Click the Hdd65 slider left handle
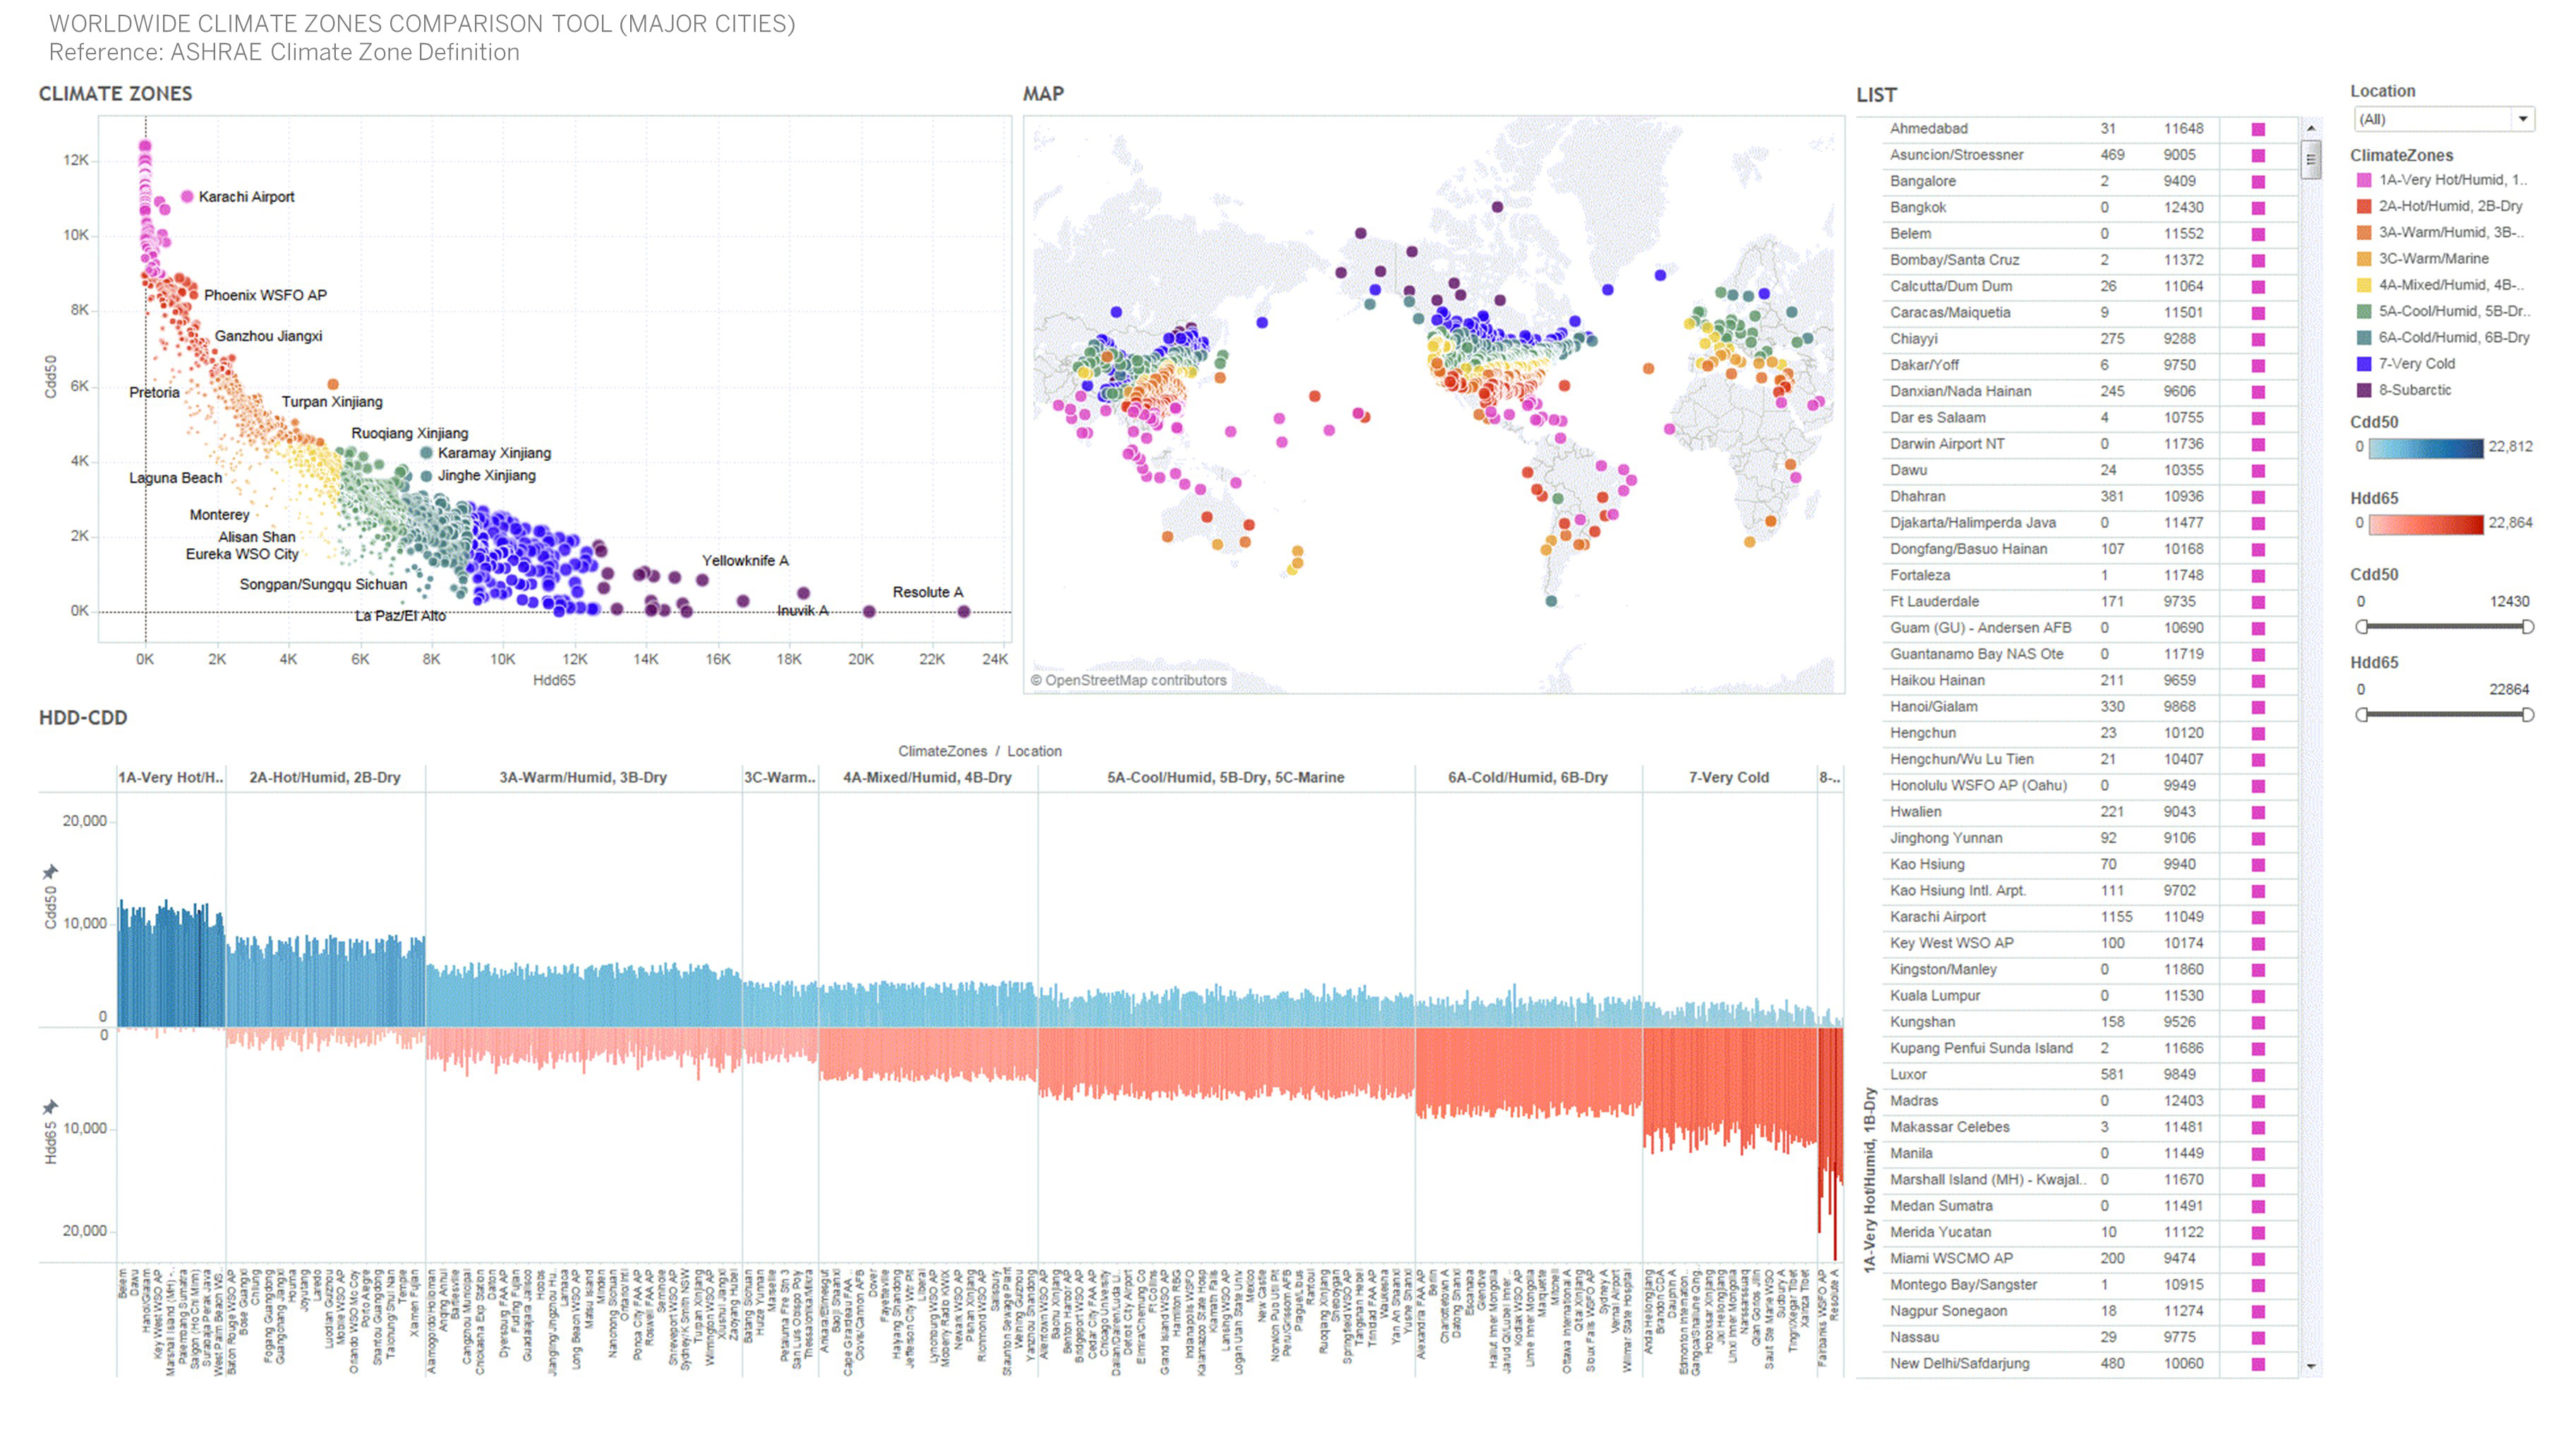Viewport: 2560px width, 1452px height. pyautogui.click(x=2362, y=714)
